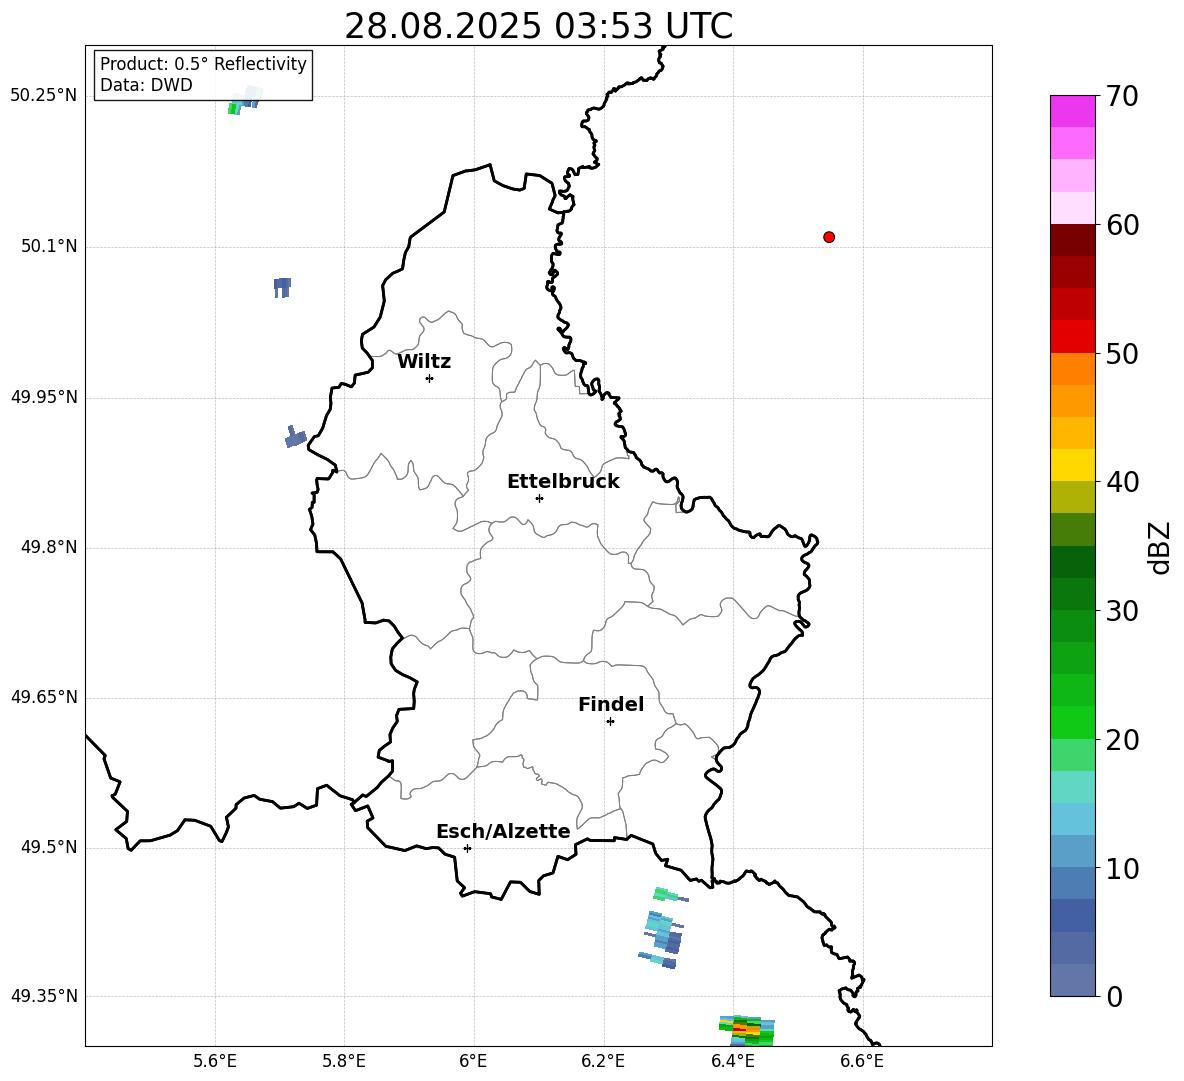Image resolution: width=1184 pixels, height=1081 pixels.
Task: Click the Findel location cross marker
Action: tap(610, 722)
